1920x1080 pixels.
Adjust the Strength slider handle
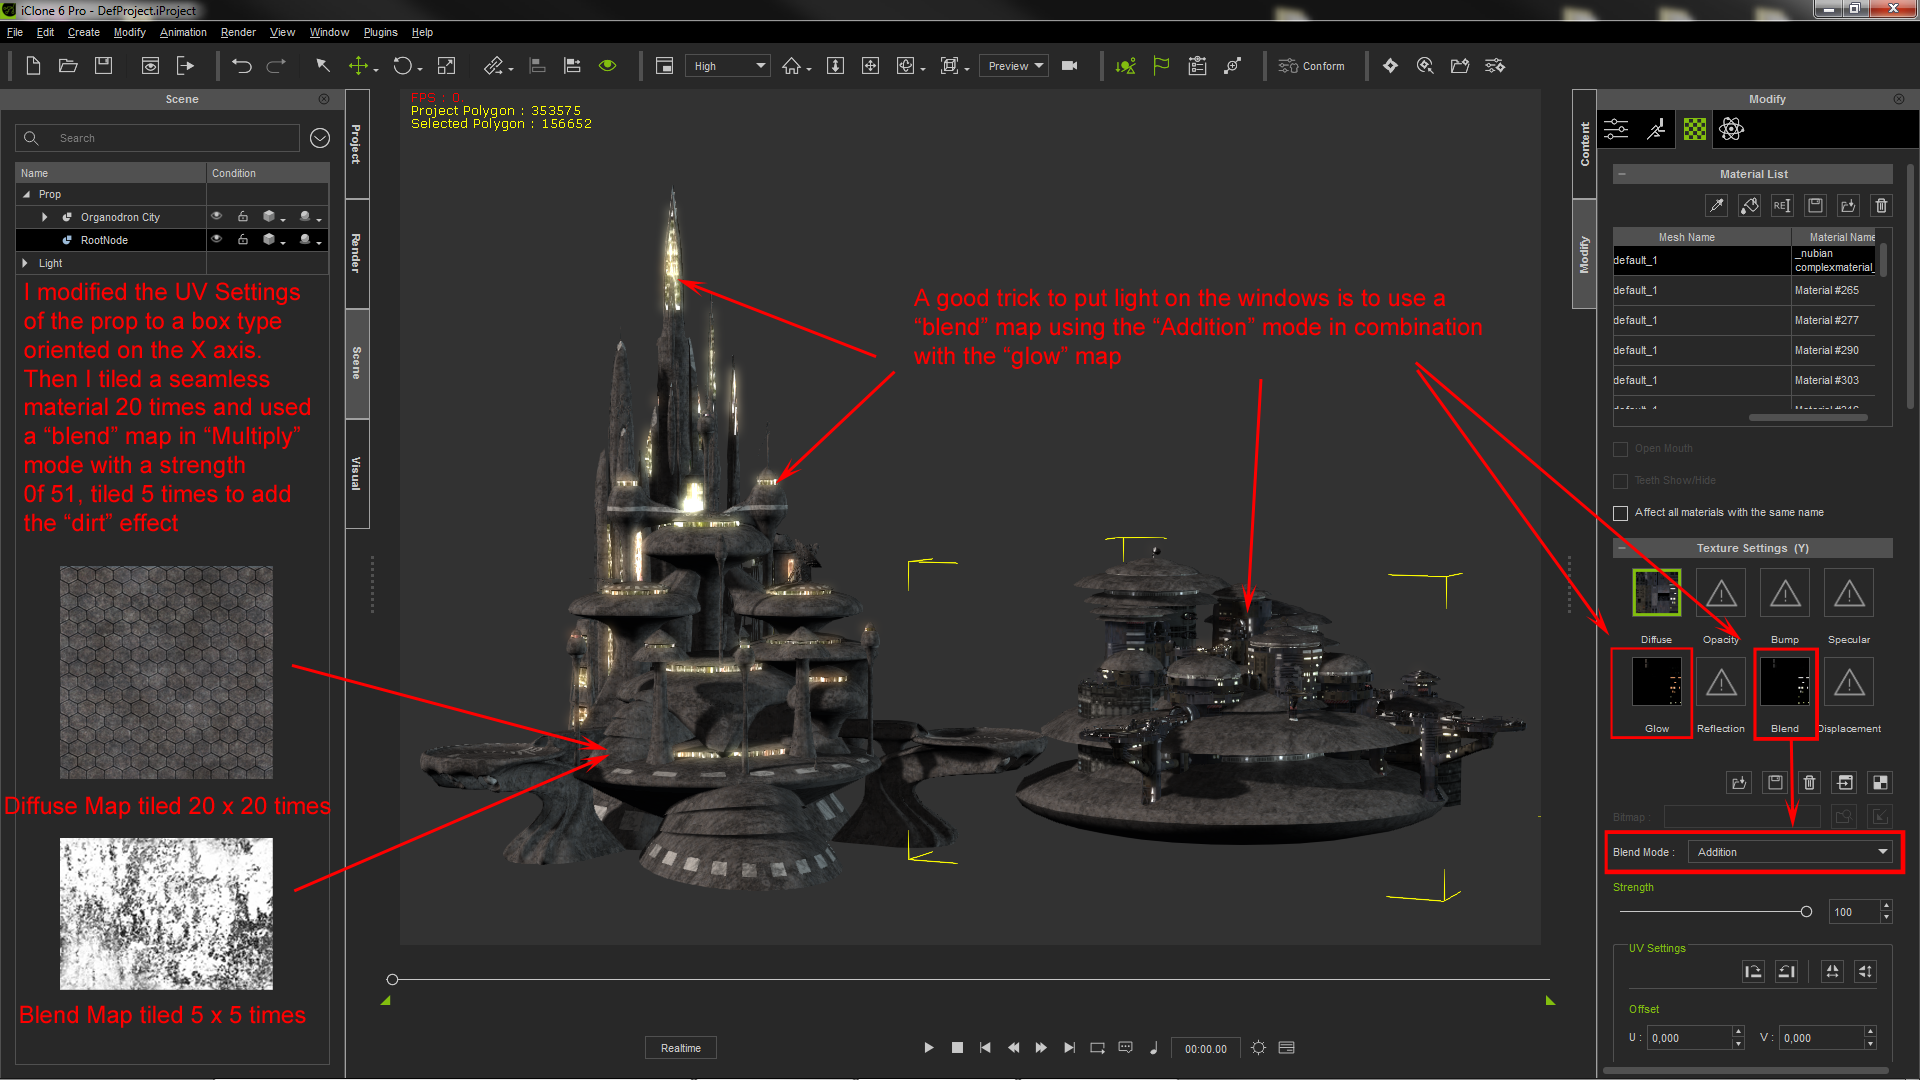[1806, 912]
